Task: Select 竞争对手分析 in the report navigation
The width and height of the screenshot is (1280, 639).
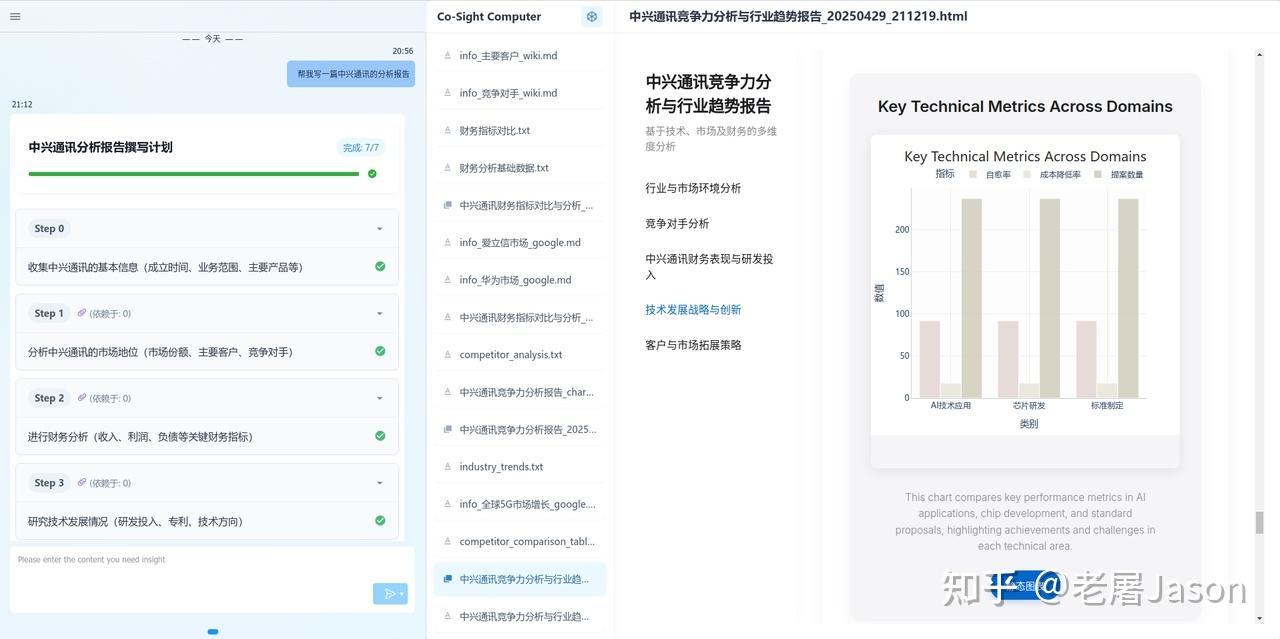Action: (x=679, y=223)
